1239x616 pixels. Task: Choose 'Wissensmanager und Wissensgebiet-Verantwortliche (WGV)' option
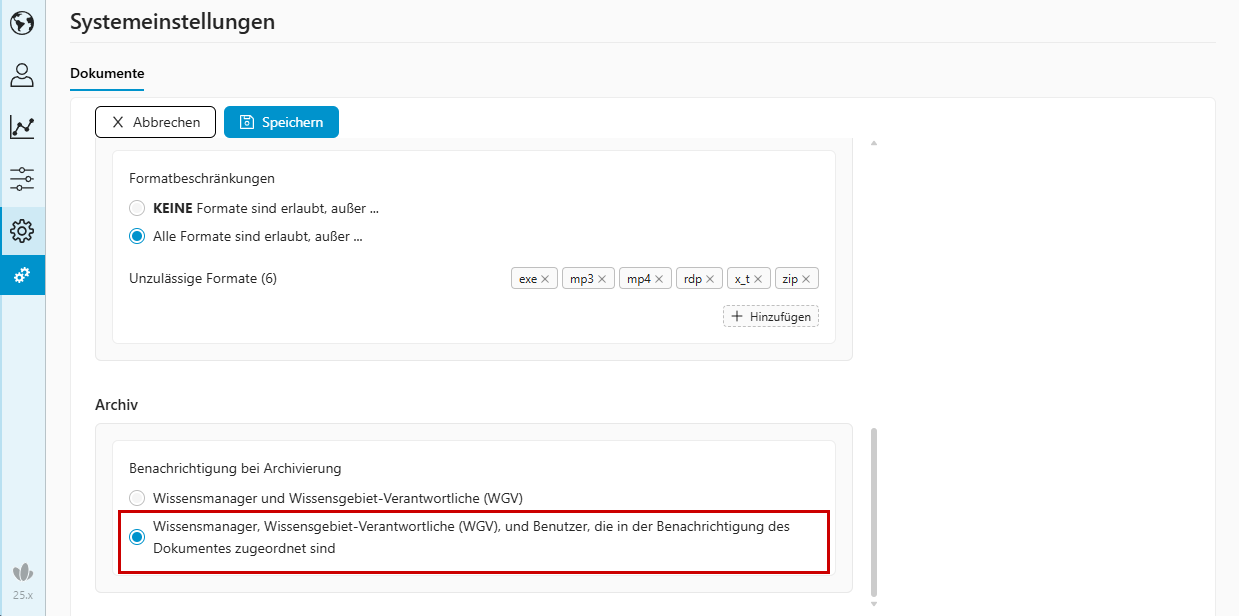pyautogui.click(x=137, y=498)
